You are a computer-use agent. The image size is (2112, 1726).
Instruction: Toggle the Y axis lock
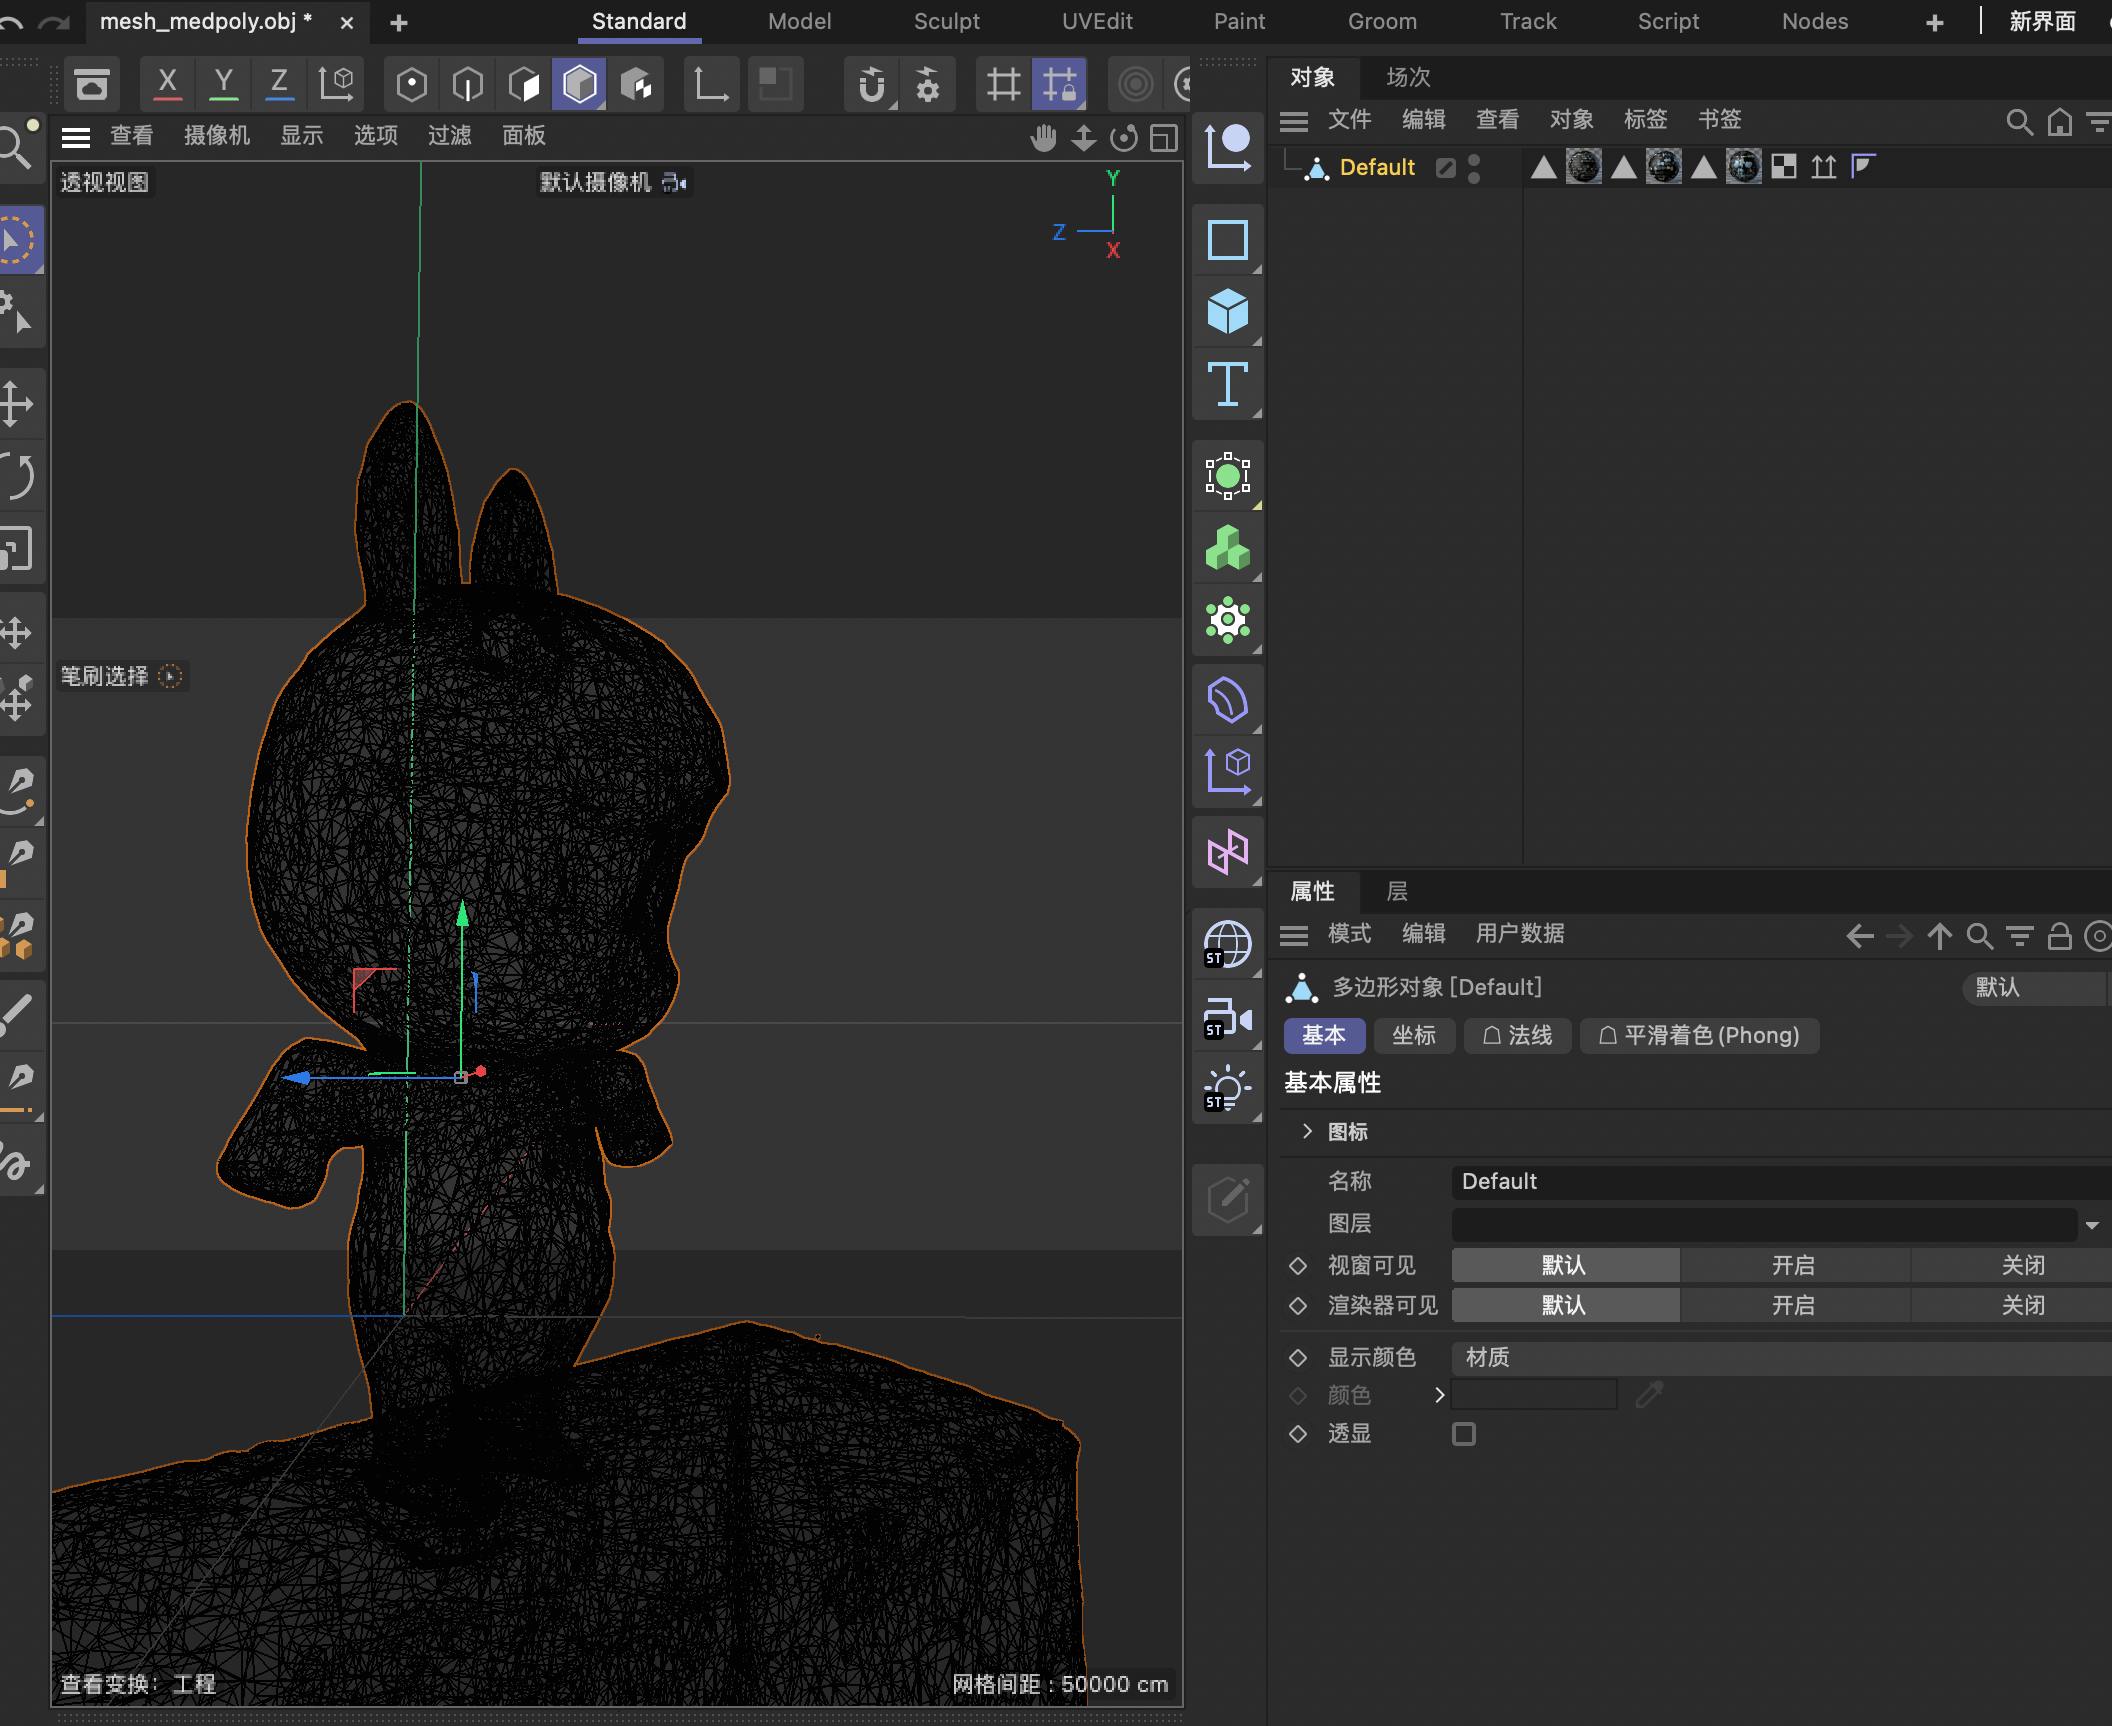224,84
